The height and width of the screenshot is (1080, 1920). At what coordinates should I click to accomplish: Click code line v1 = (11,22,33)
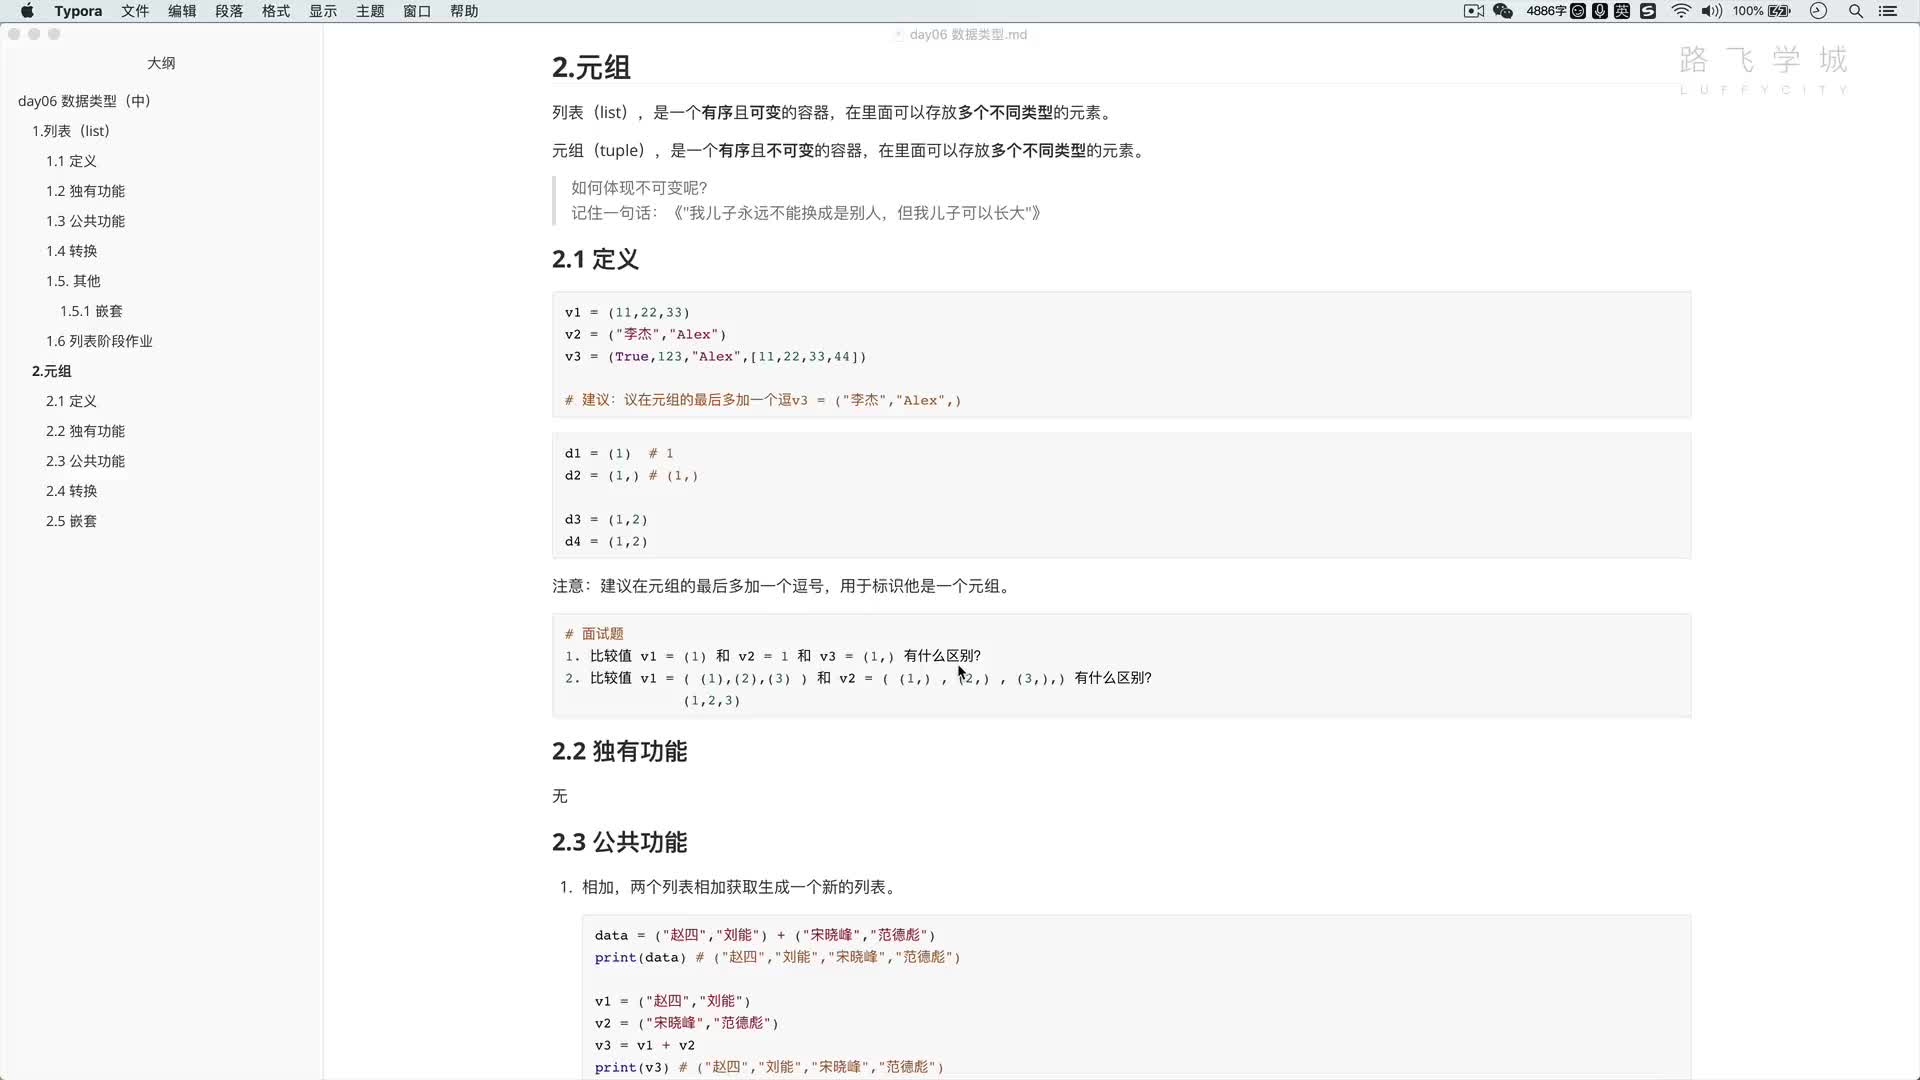click(x=627, y=313)
